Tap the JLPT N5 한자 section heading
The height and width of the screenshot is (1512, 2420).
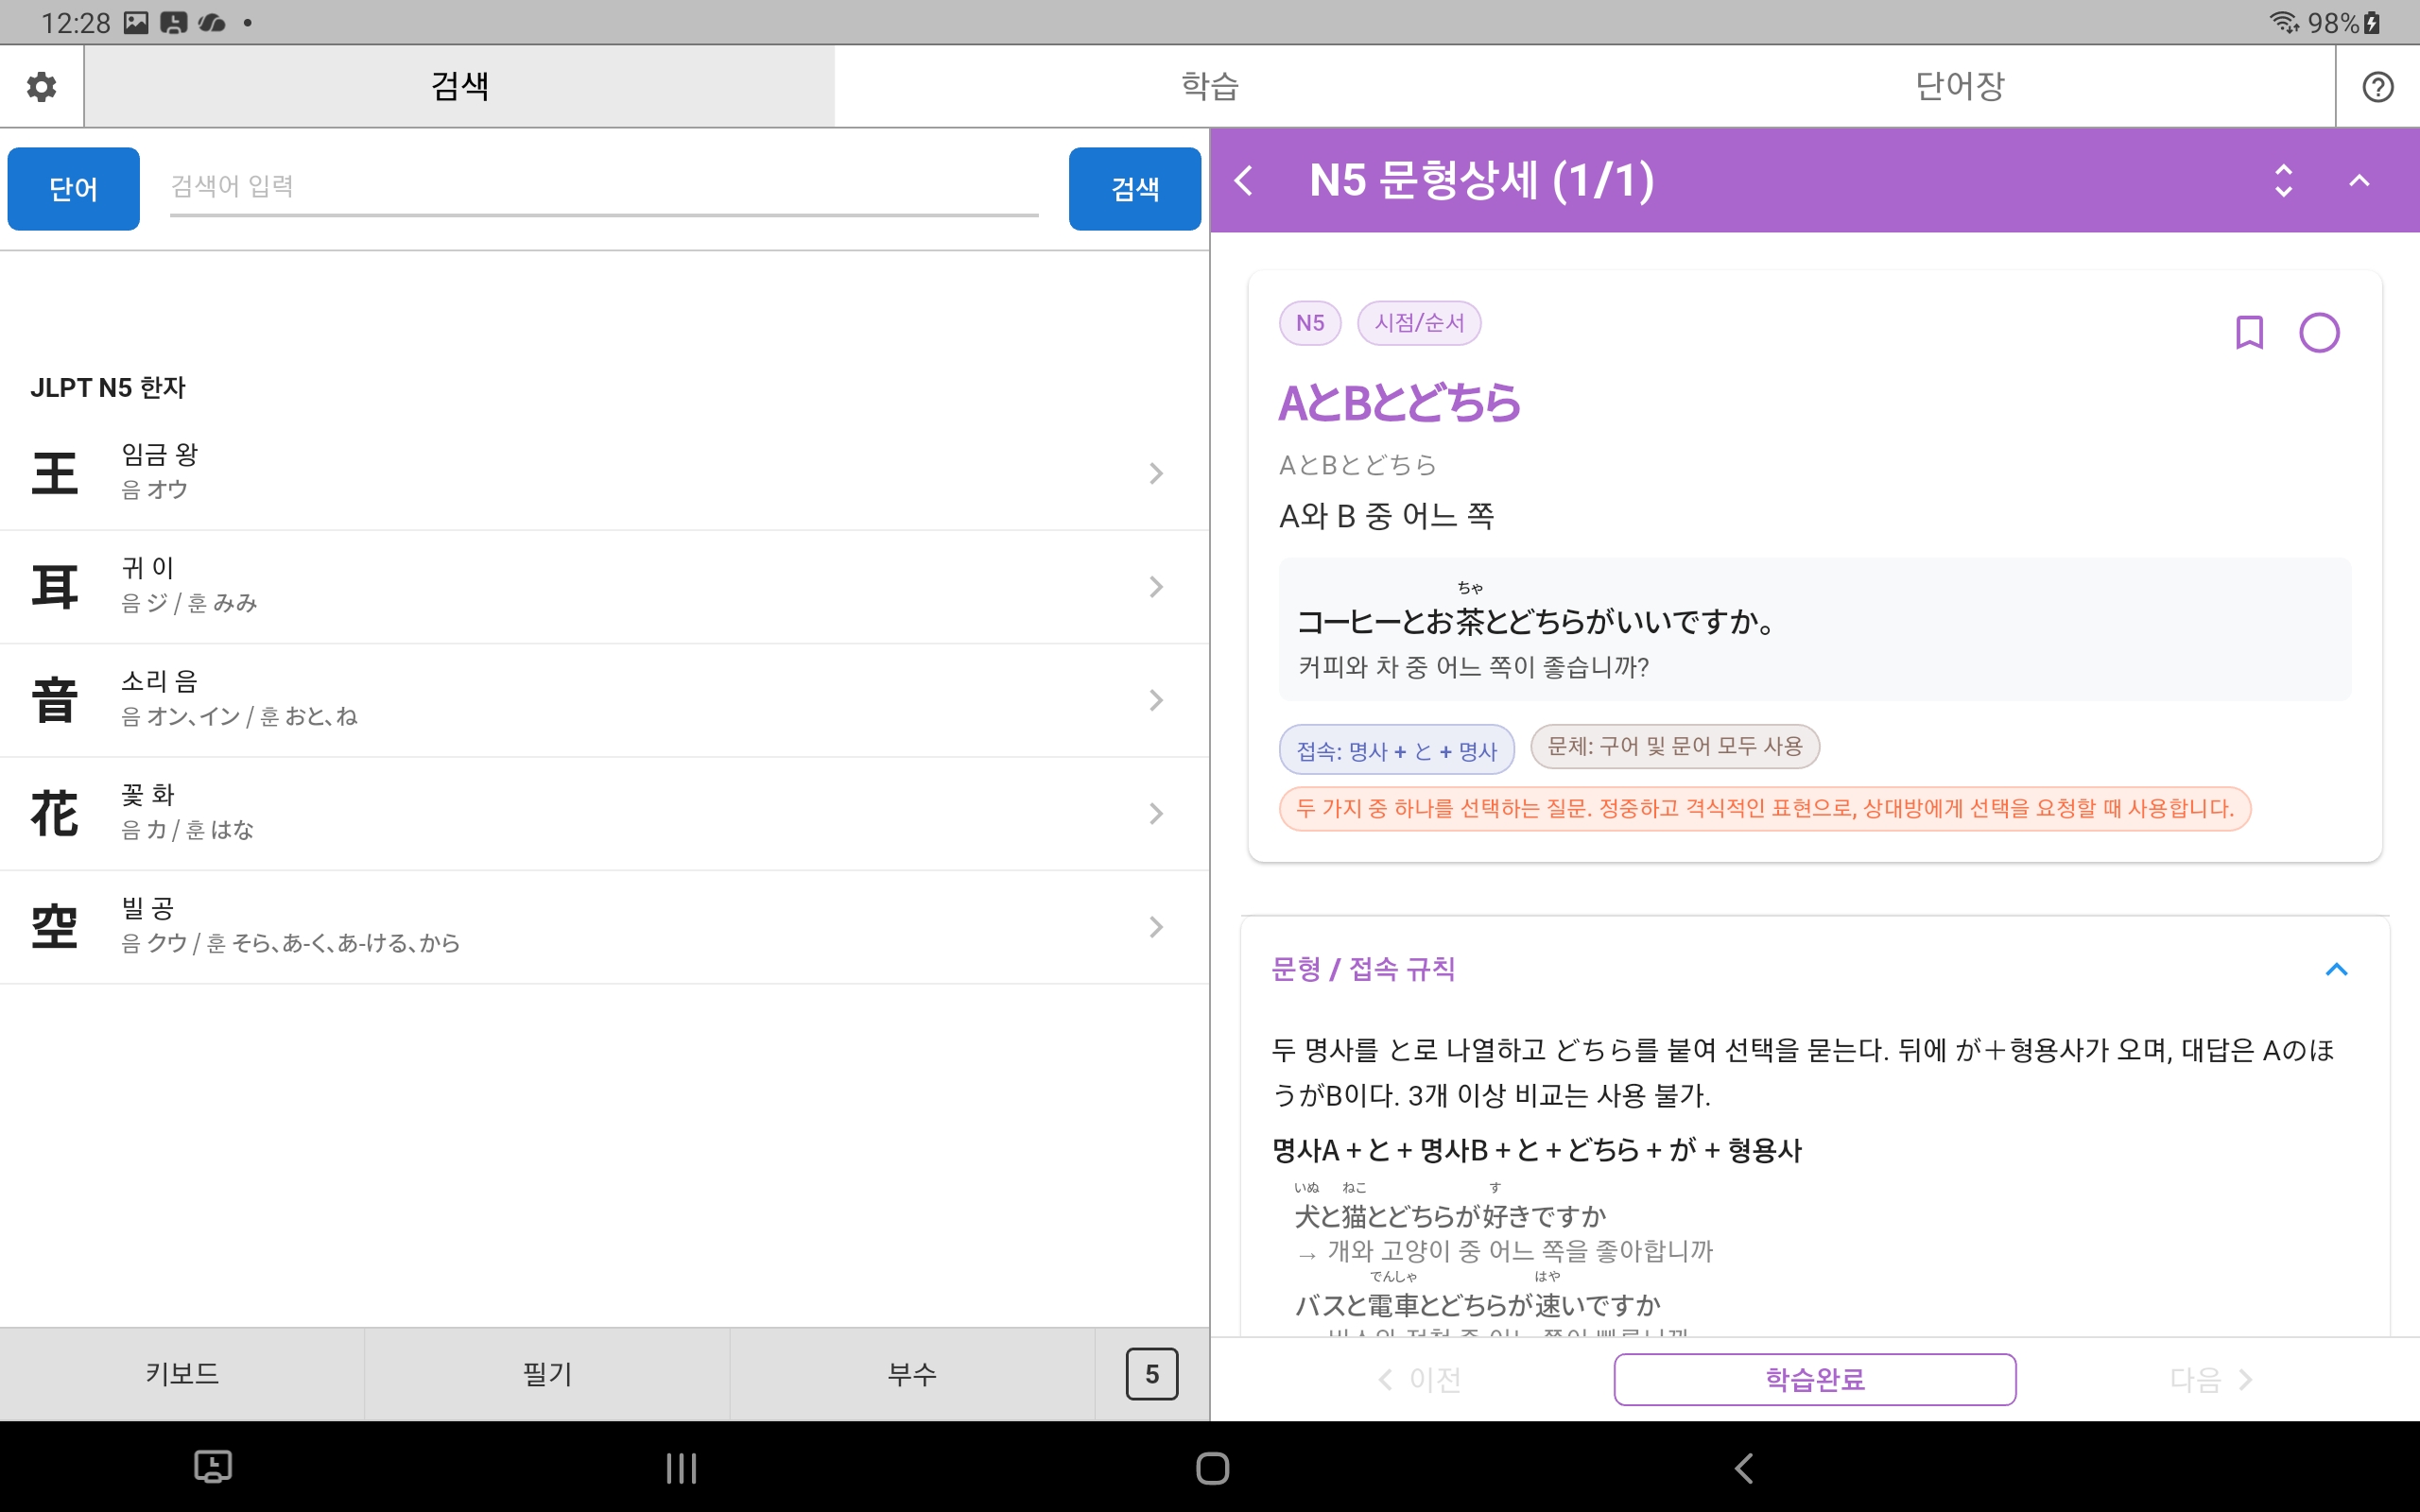(x=108, y=388)
